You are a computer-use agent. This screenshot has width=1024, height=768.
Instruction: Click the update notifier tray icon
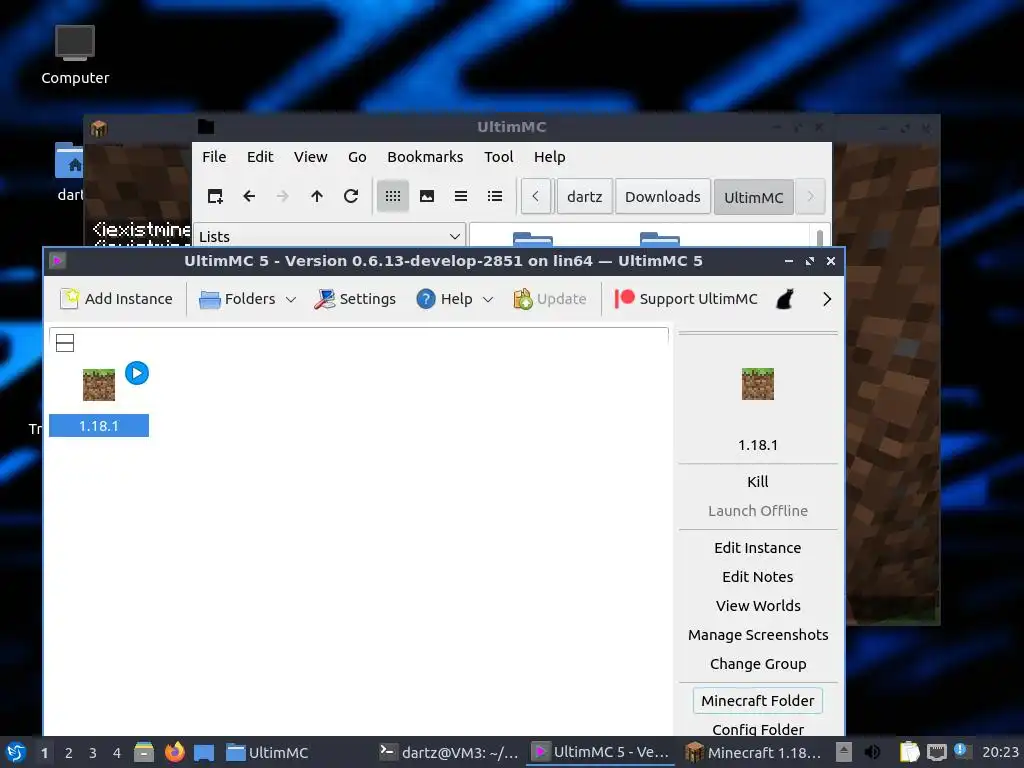point(961,750)
